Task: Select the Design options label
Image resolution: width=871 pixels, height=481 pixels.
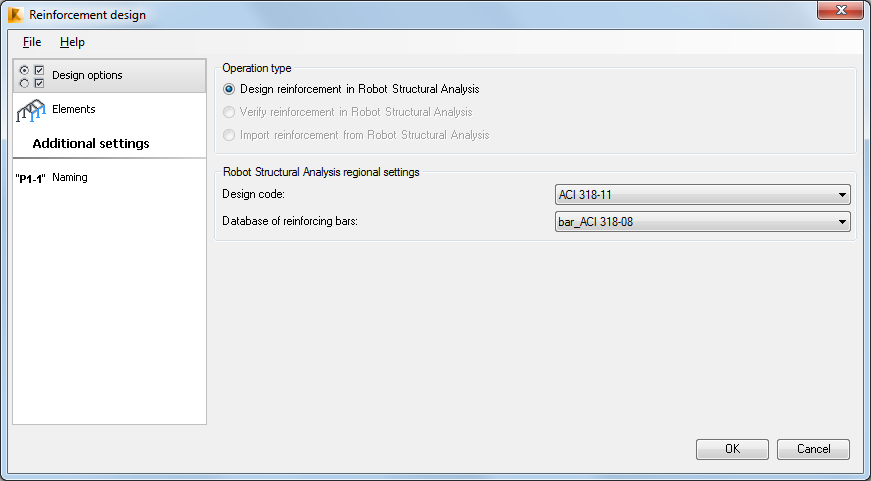Action: click(87, 76)
